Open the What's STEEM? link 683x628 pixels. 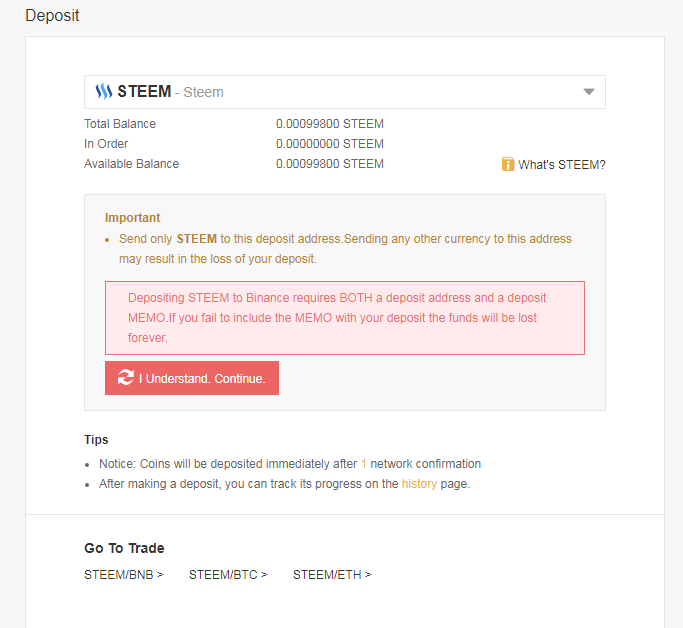(561, 165)
